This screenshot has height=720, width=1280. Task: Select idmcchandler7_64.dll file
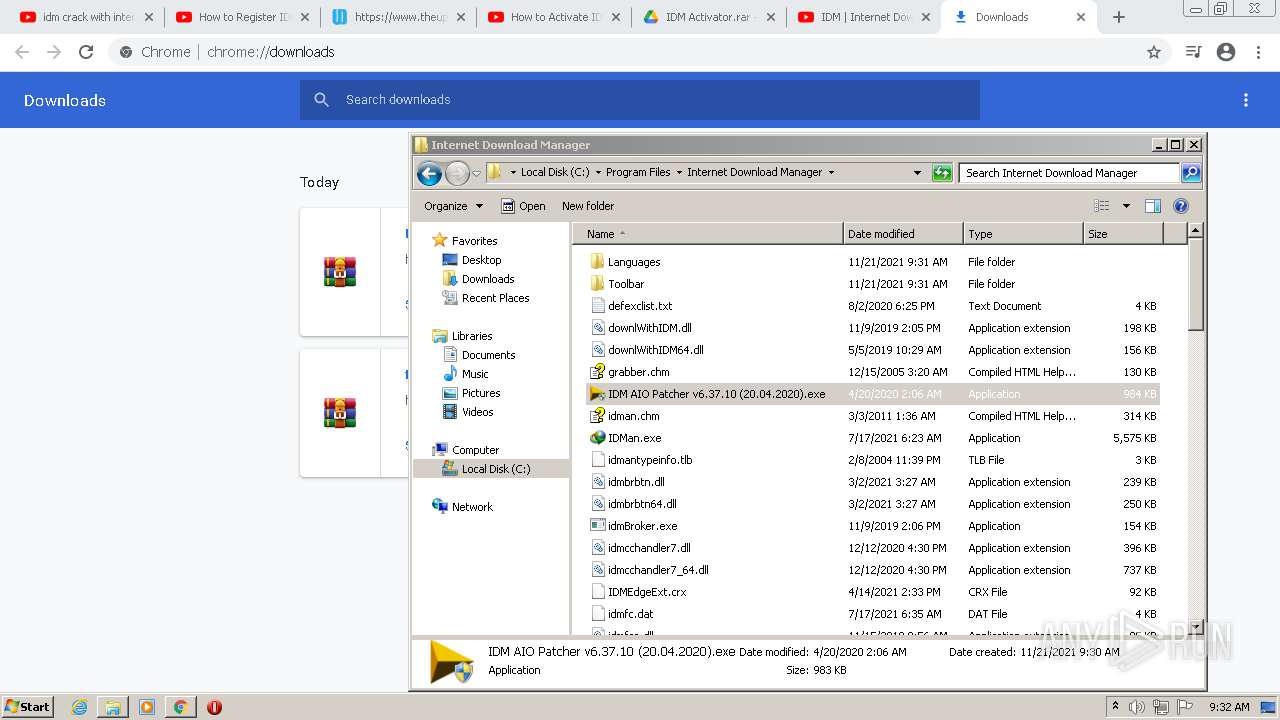872,570
